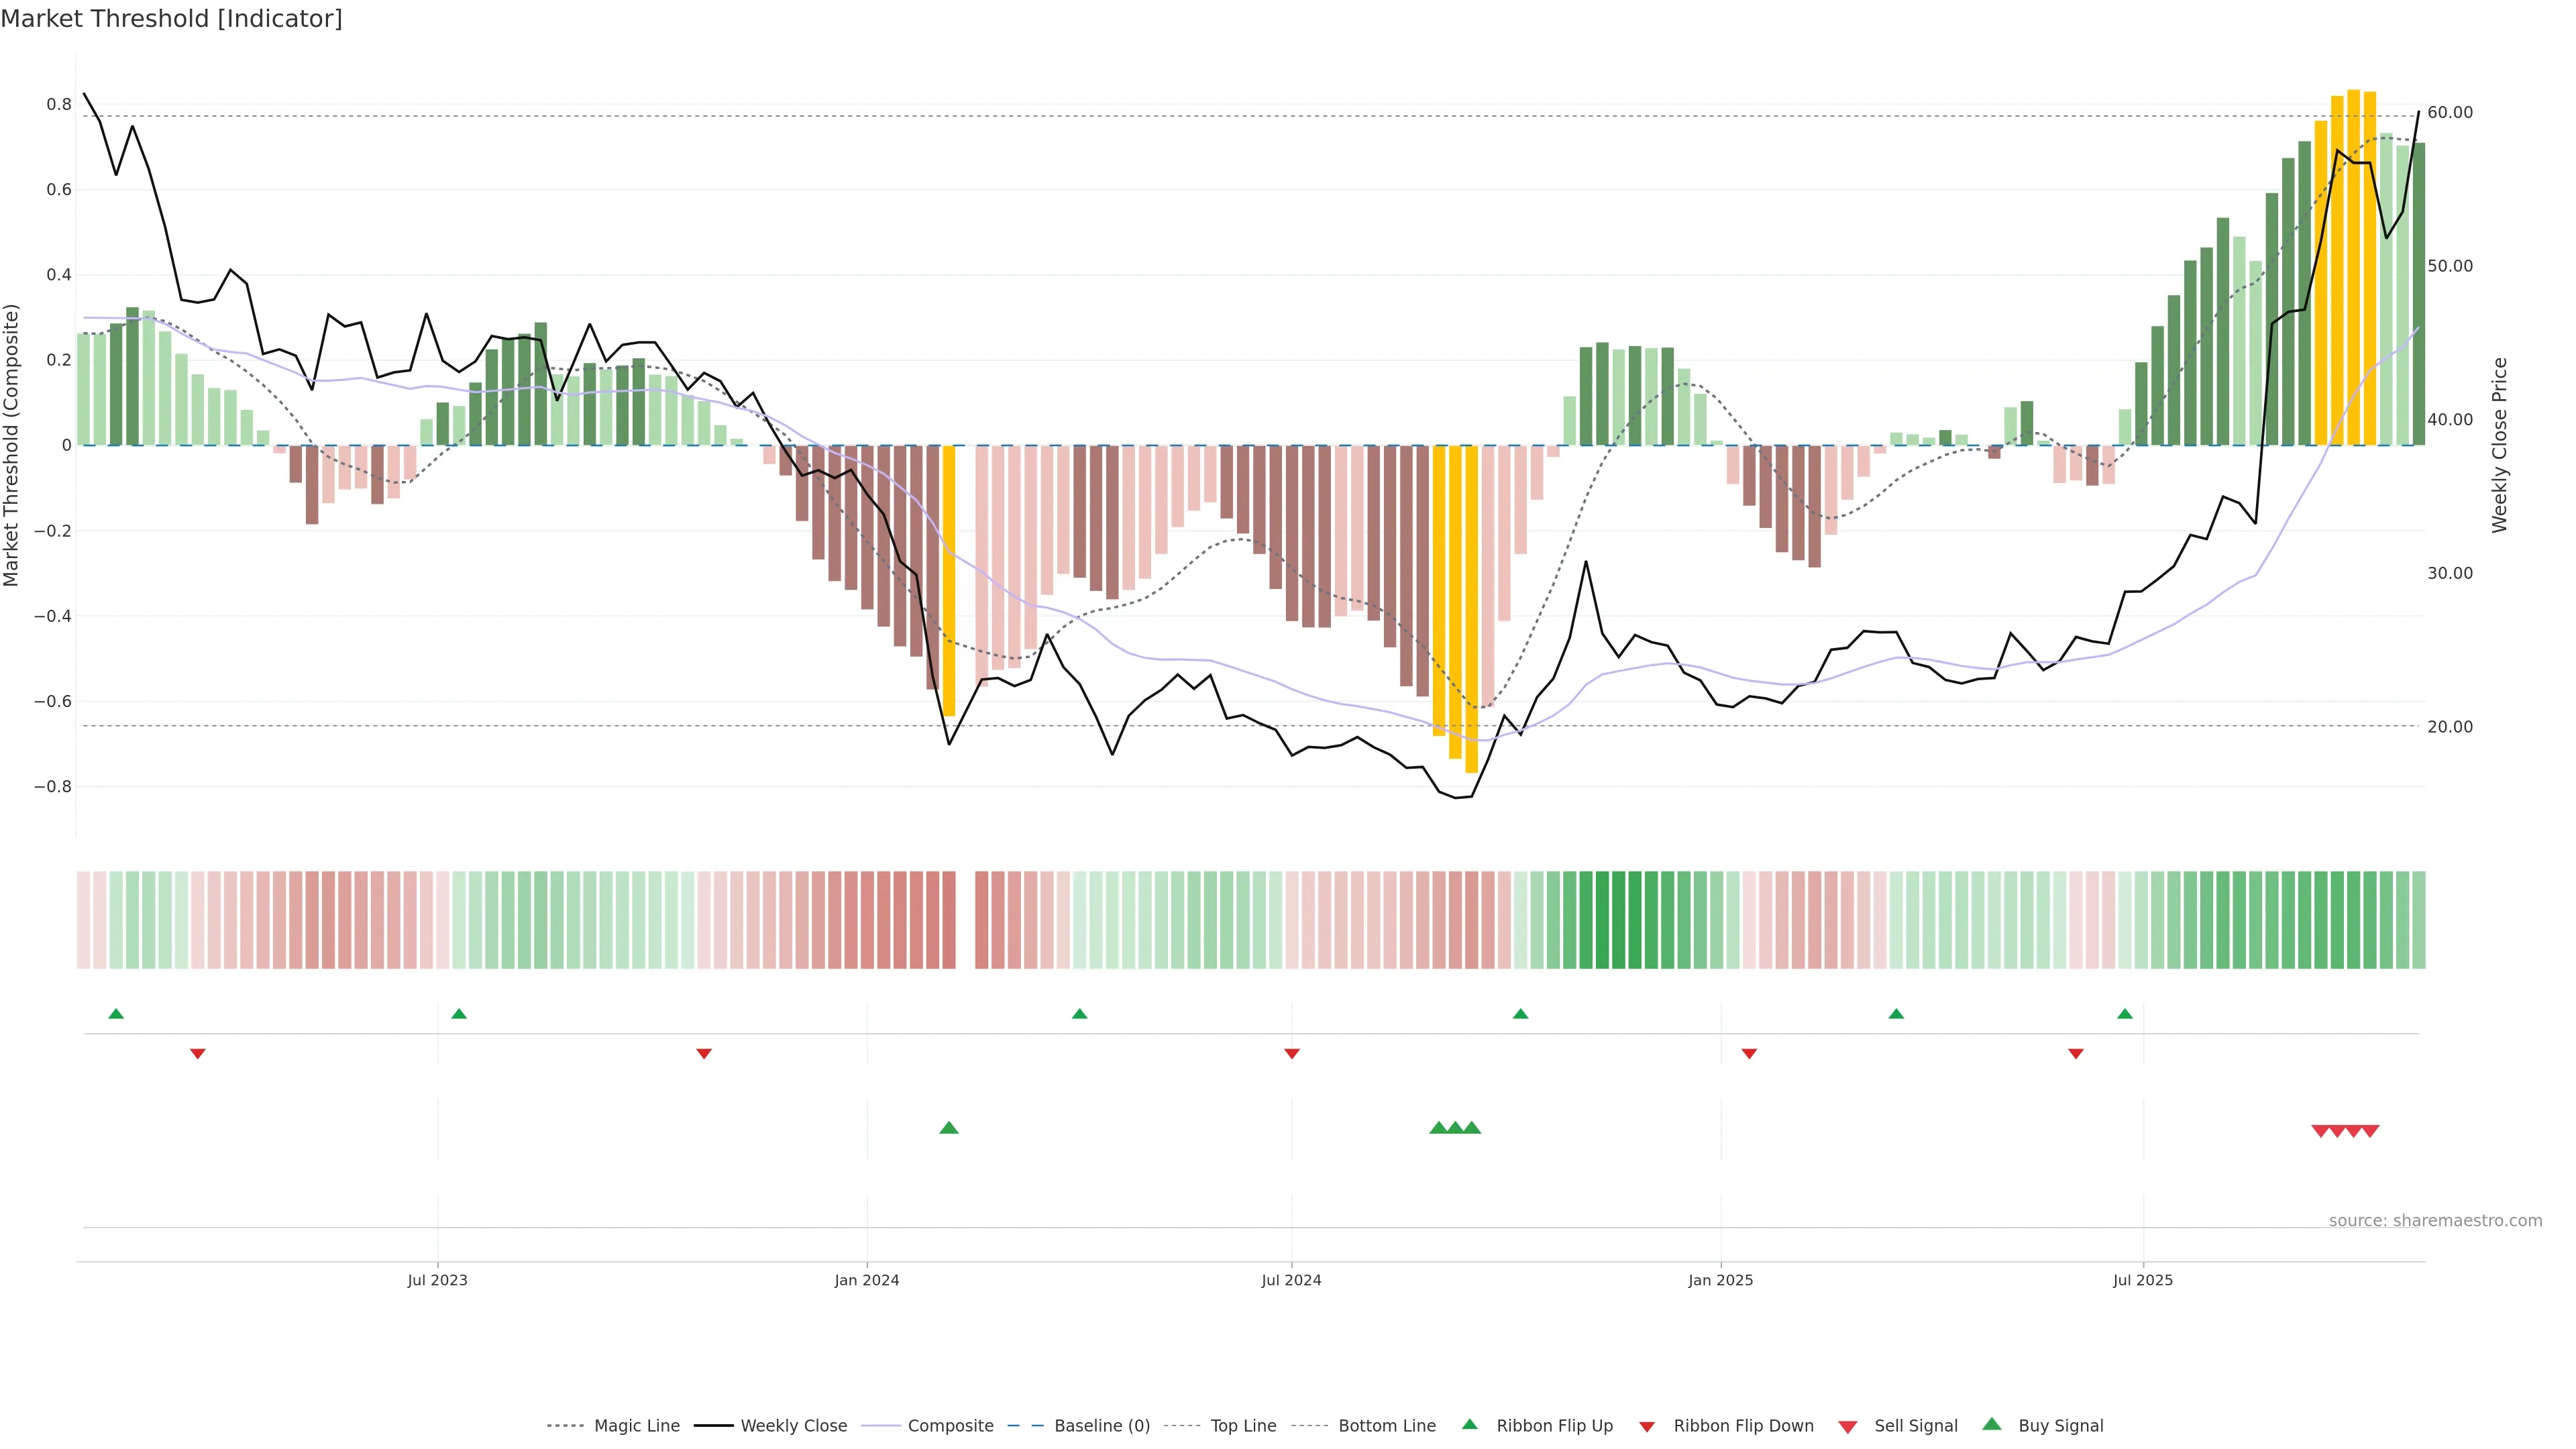
Task: Toggle the Composite legend entry
Action: click(950, 1426)
